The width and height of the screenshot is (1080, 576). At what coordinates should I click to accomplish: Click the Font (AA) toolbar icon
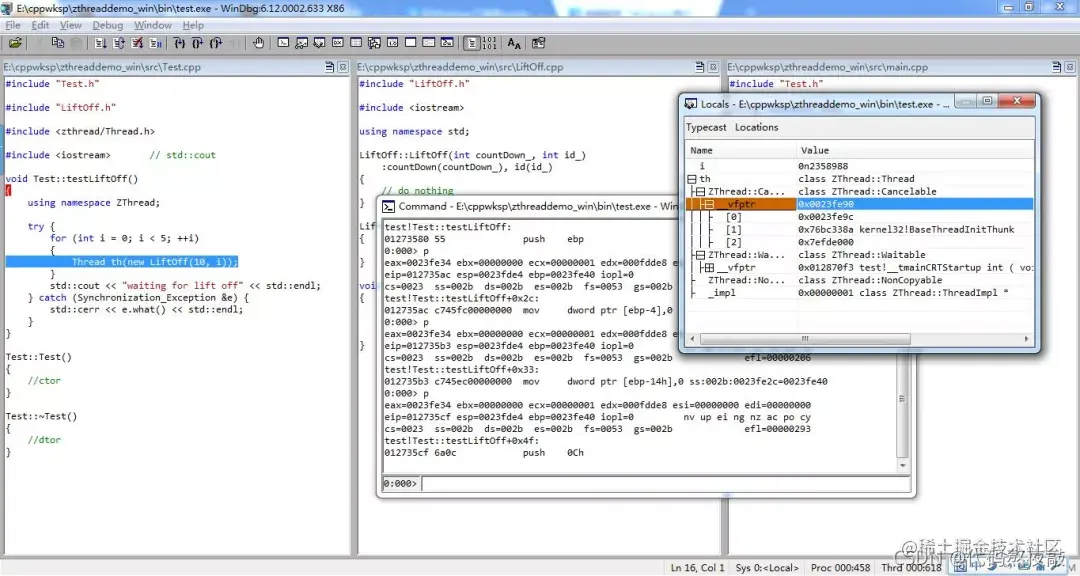click(x=515, y=43)
